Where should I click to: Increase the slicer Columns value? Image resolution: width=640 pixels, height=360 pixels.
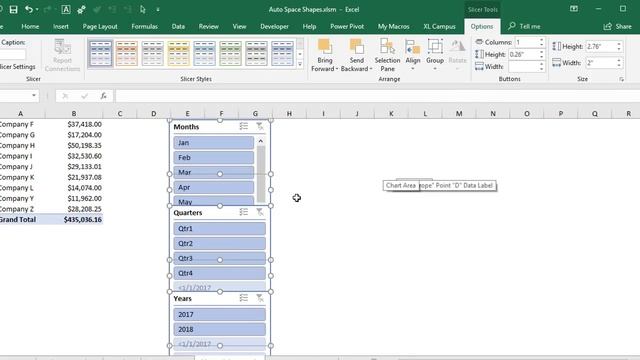(542, 40)
